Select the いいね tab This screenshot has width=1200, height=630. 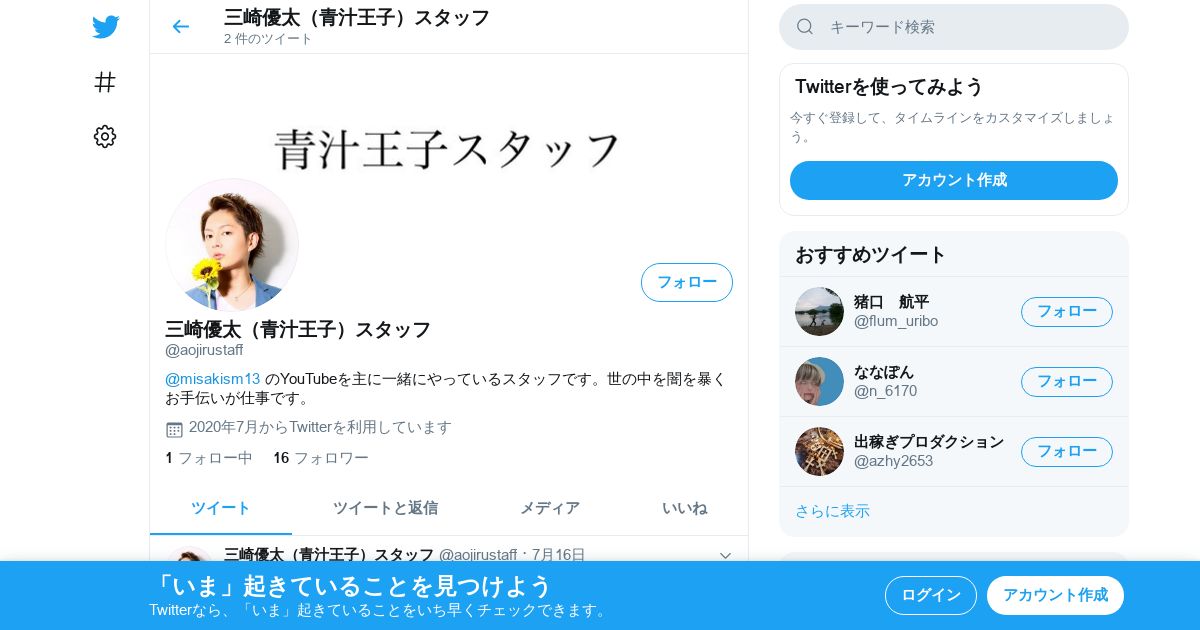point(684,508)
